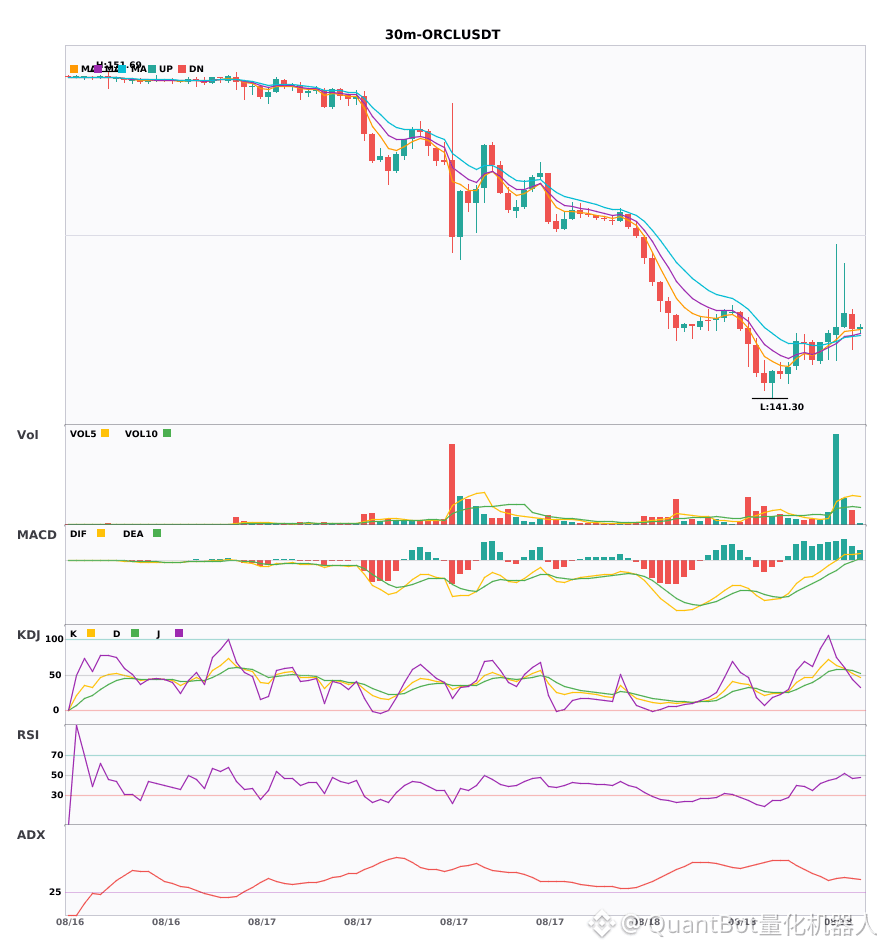Image resolution: width=885 pixels, height=950 pixels.
Task: Click the 0 tick on KDJ axis
Action: pyautogui.click(x=56, y=710)
